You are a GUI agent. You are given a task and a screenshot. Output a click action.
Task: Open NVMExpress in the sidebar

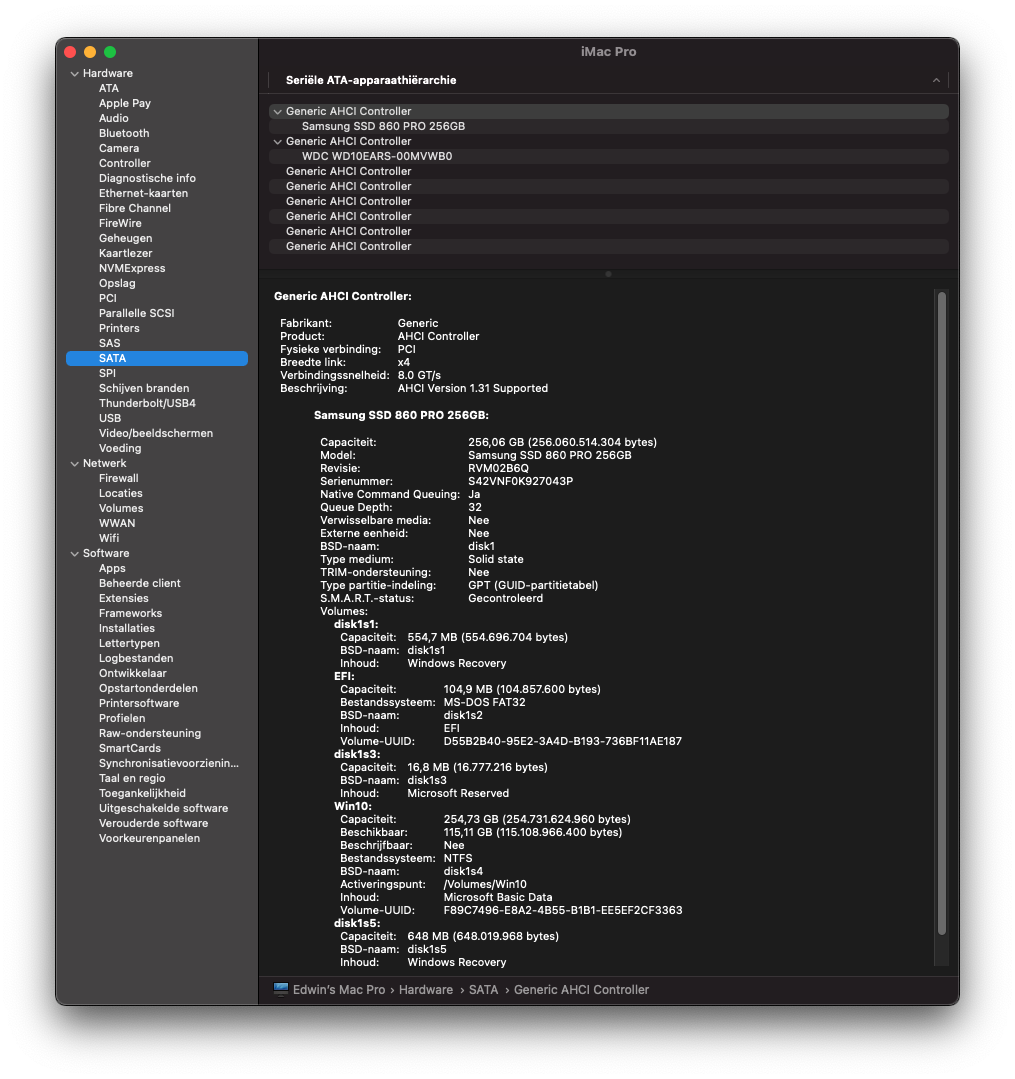[132, 268]
